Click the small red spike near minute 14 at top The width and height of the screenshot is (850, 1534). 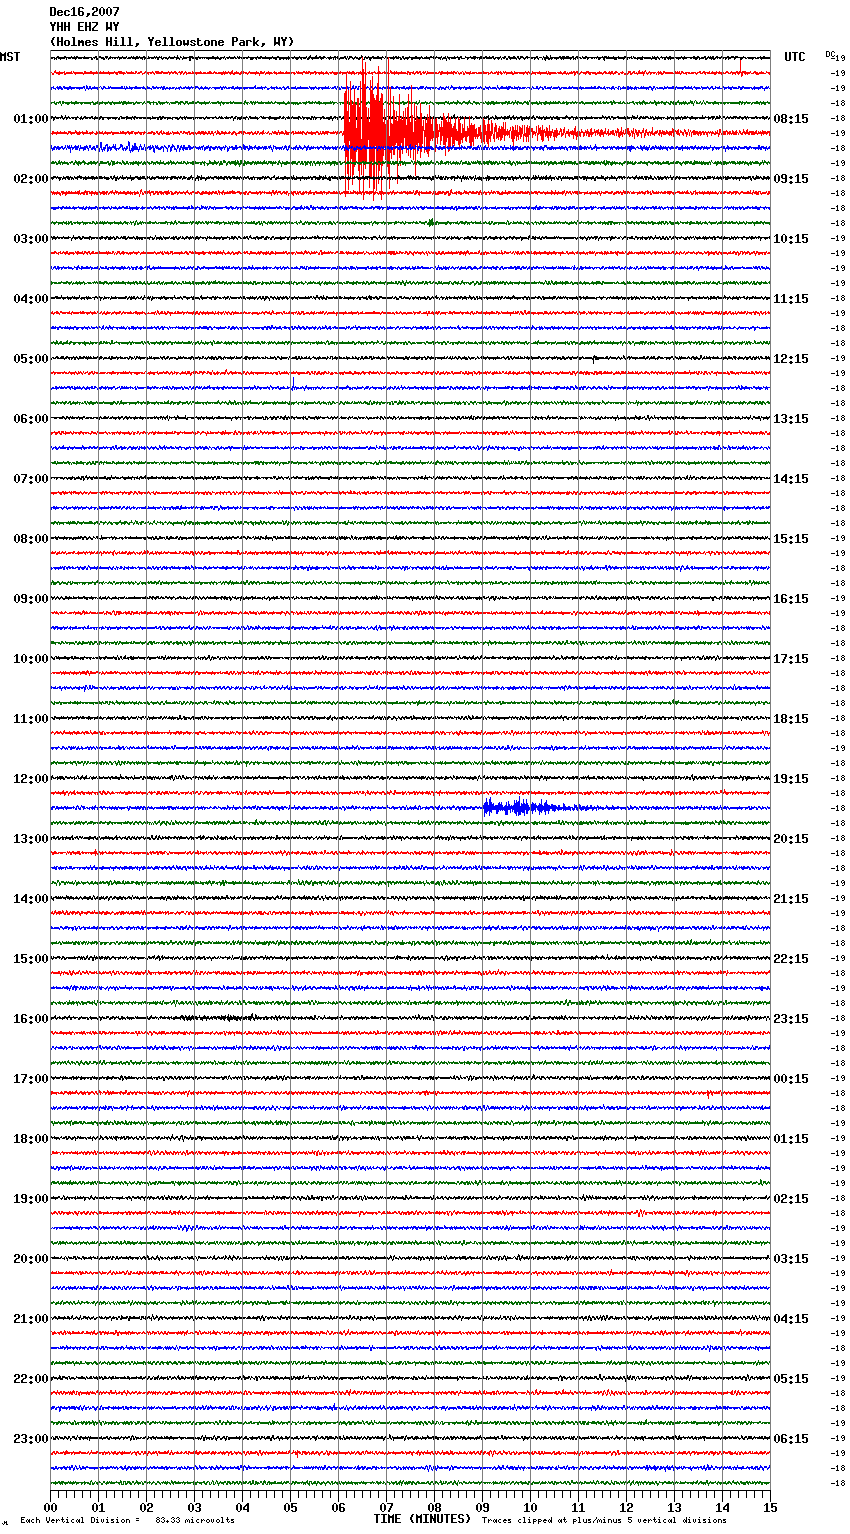pyautogui.click(x=740, y=66)
